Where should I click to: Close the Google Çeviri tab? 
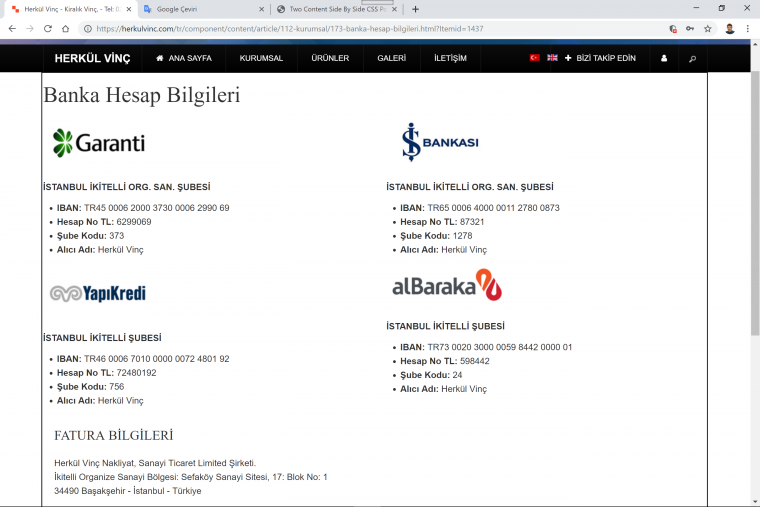click(261, 9)
